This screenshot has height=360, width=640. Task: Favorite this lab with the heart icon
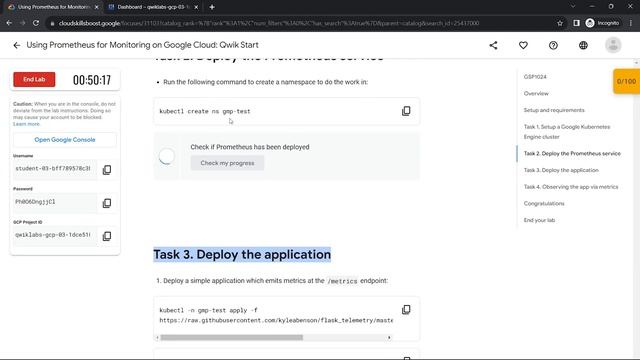523,45
